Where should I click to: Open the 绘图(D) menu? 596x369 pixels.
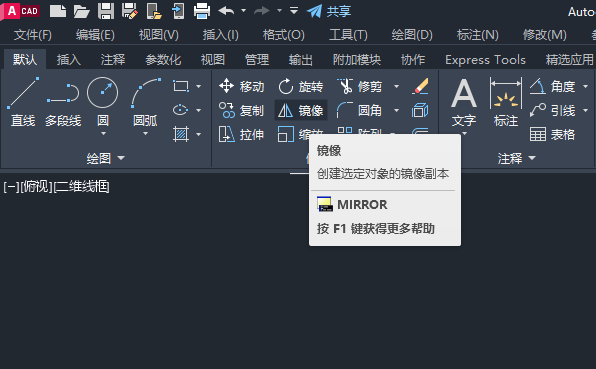412,35
